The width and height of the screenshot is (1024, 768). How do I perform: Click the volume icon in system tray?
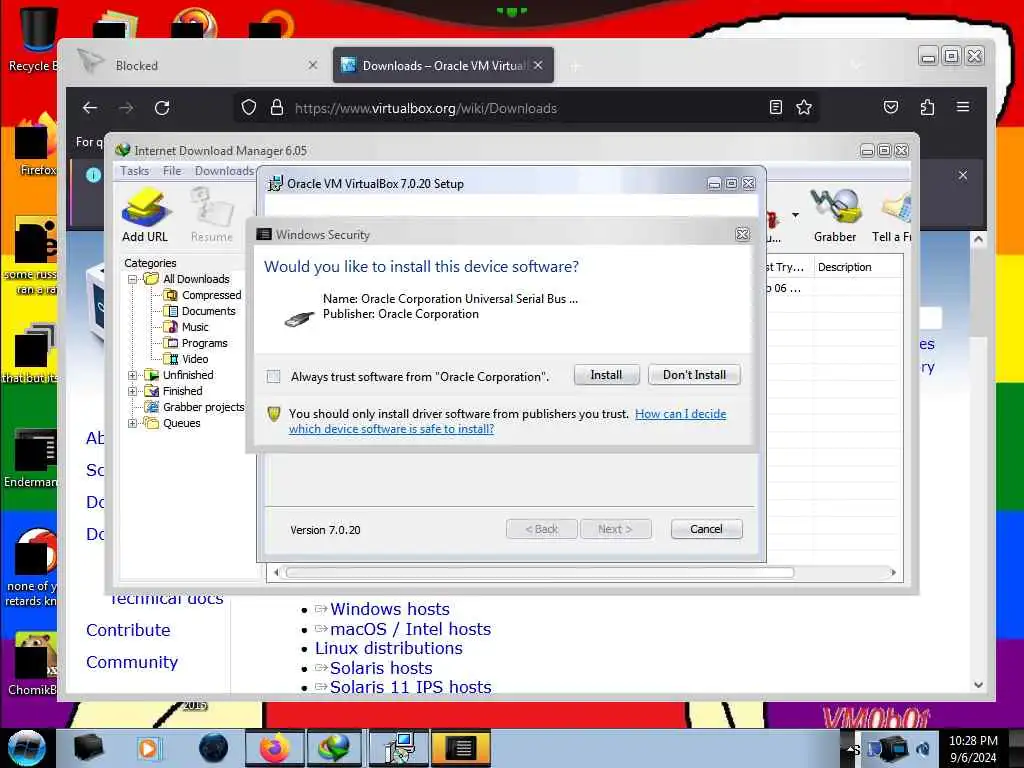[x=923, y=749]
